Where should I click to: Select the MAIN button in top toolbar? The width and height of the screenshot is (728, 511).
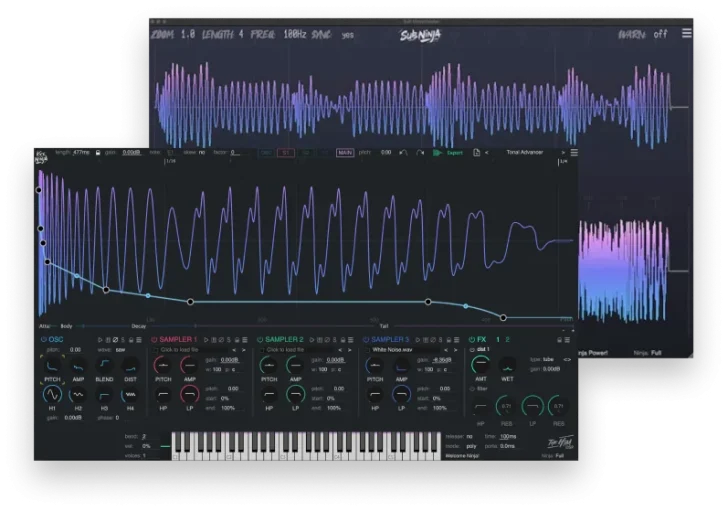pyautogui.click(x=344, y=153)
